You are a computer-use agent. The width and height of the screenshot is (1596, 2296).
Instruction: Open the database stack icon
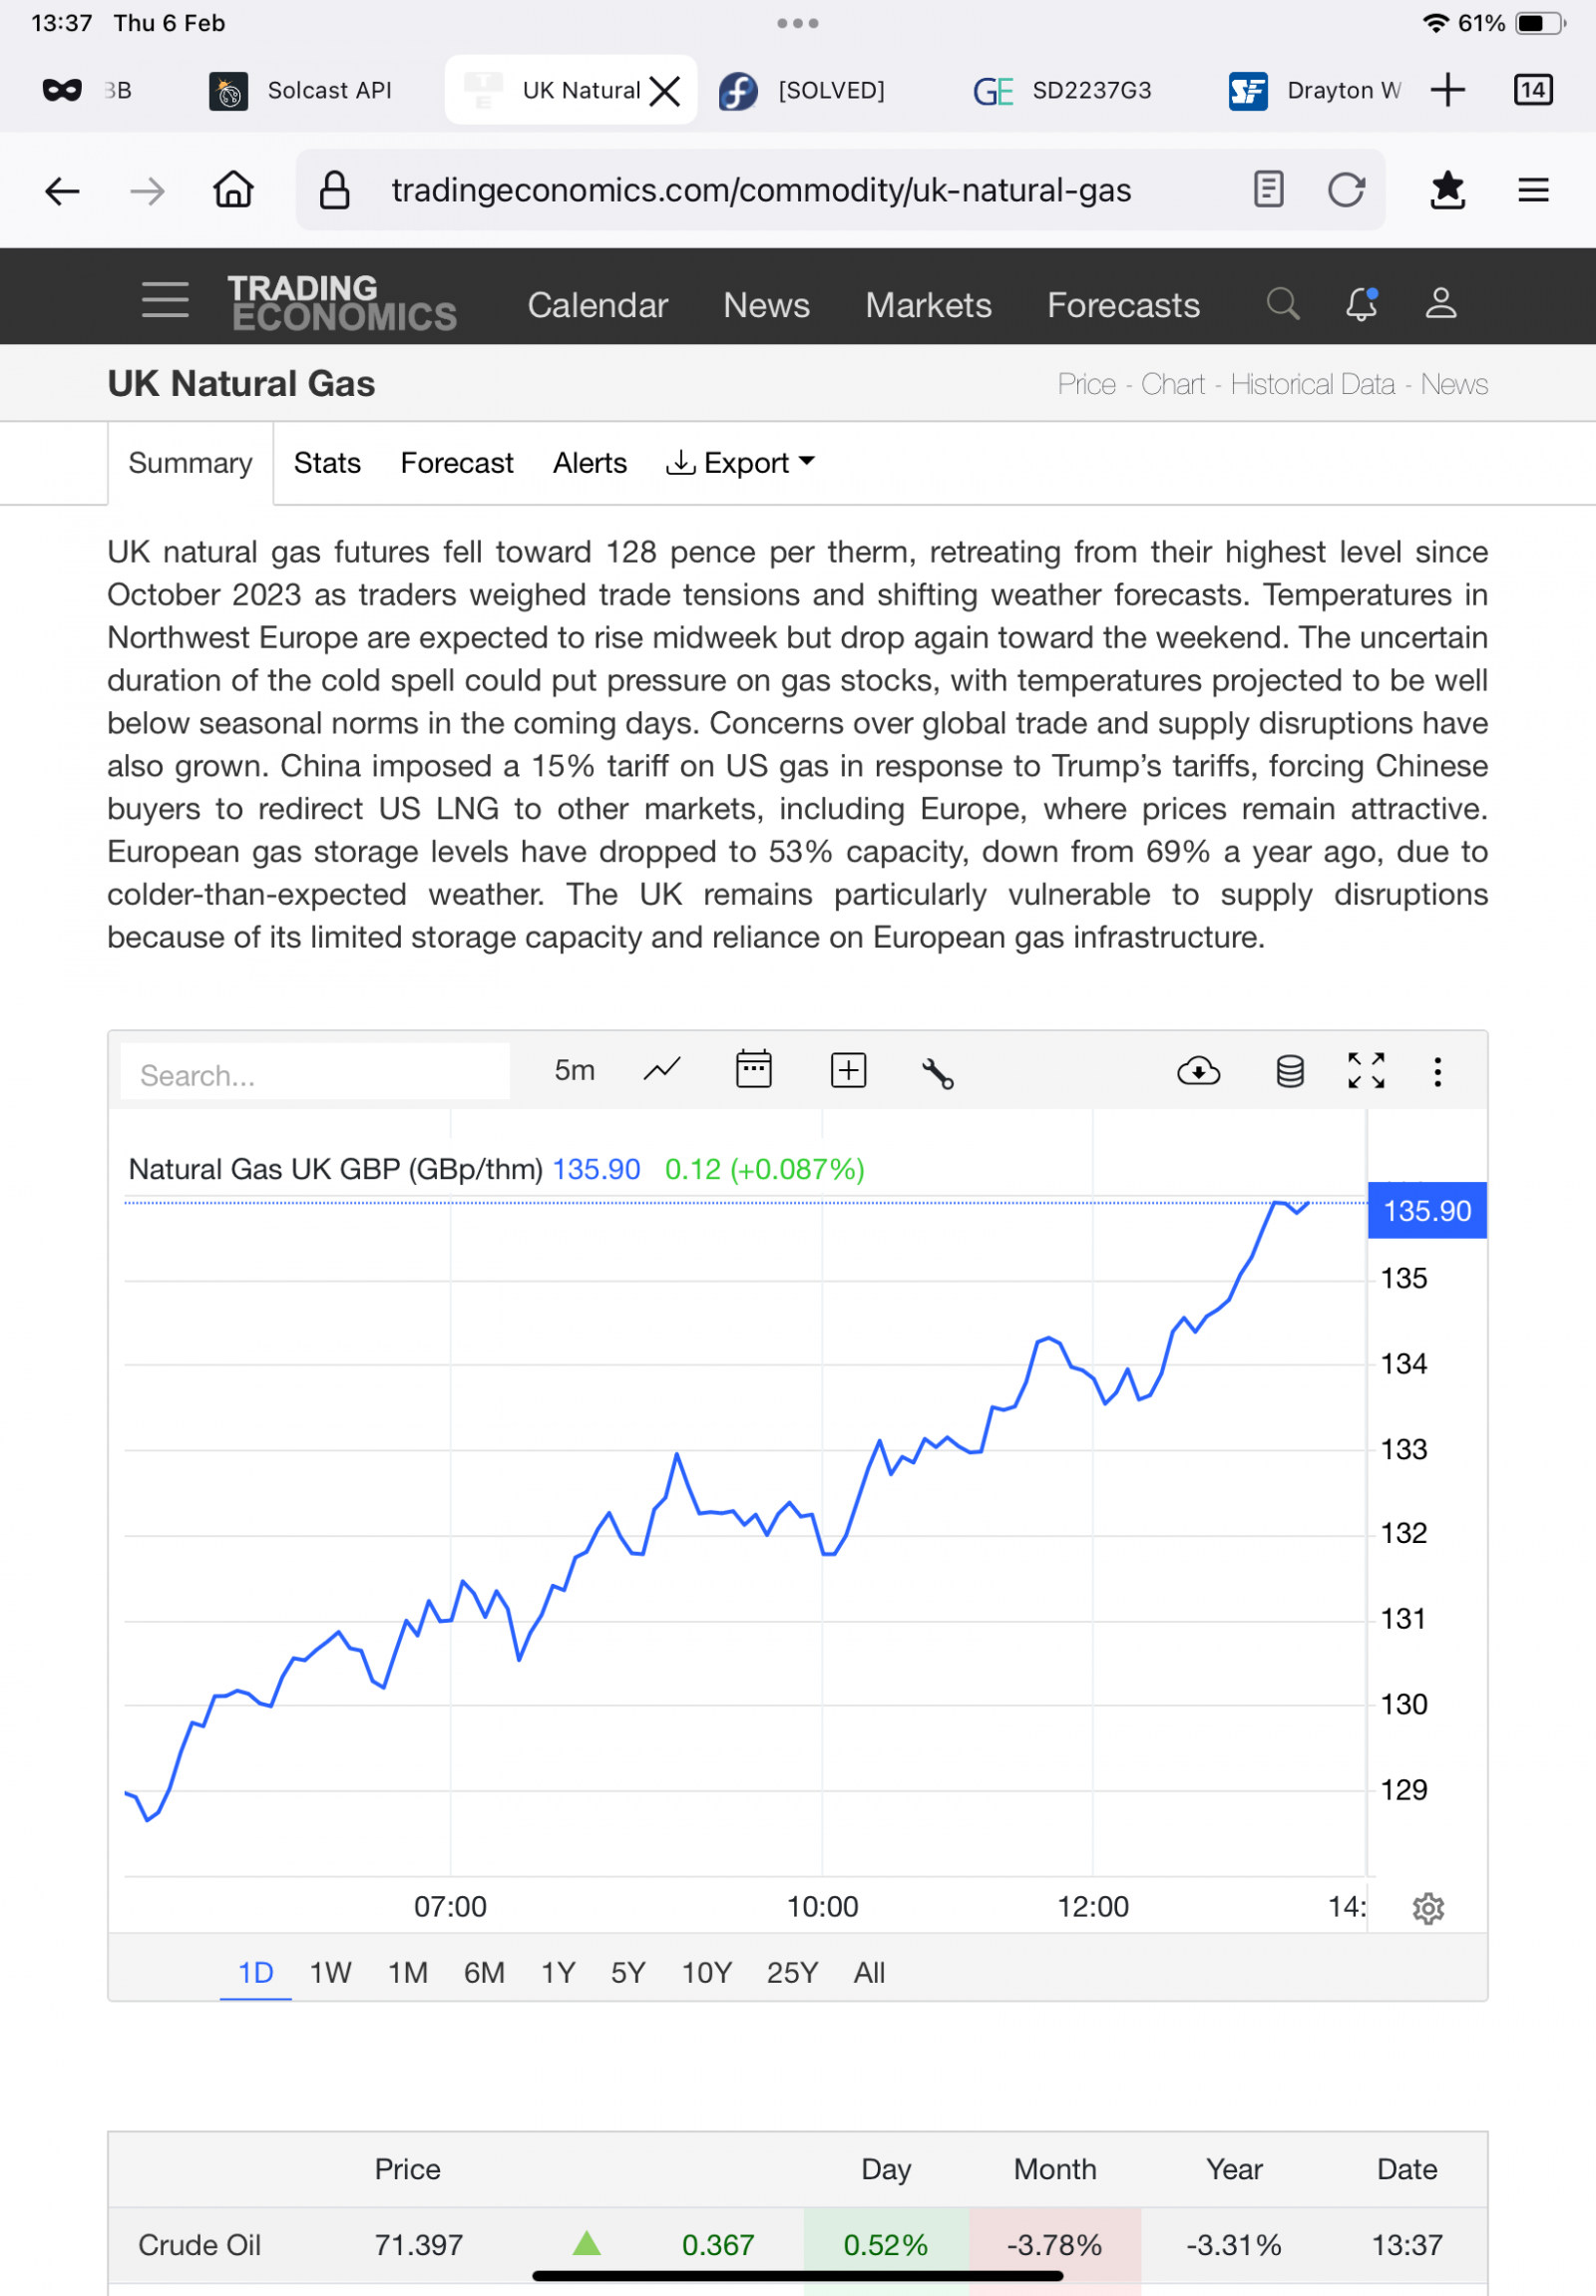tap(1290, 1071)
